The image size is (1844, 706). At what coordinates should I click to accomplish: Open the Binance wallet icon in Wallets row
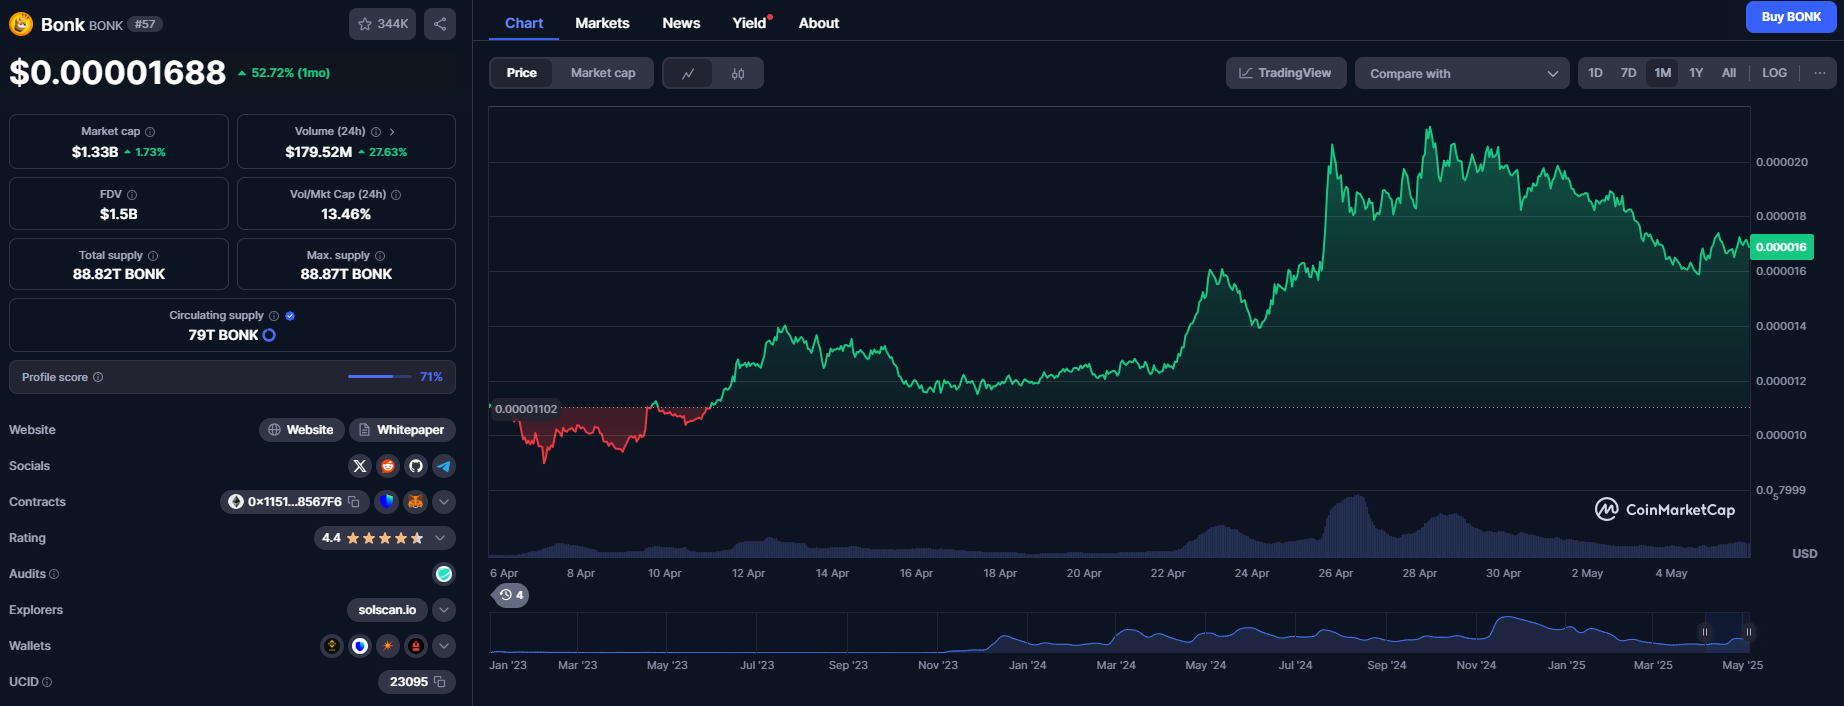click(332, 646)
